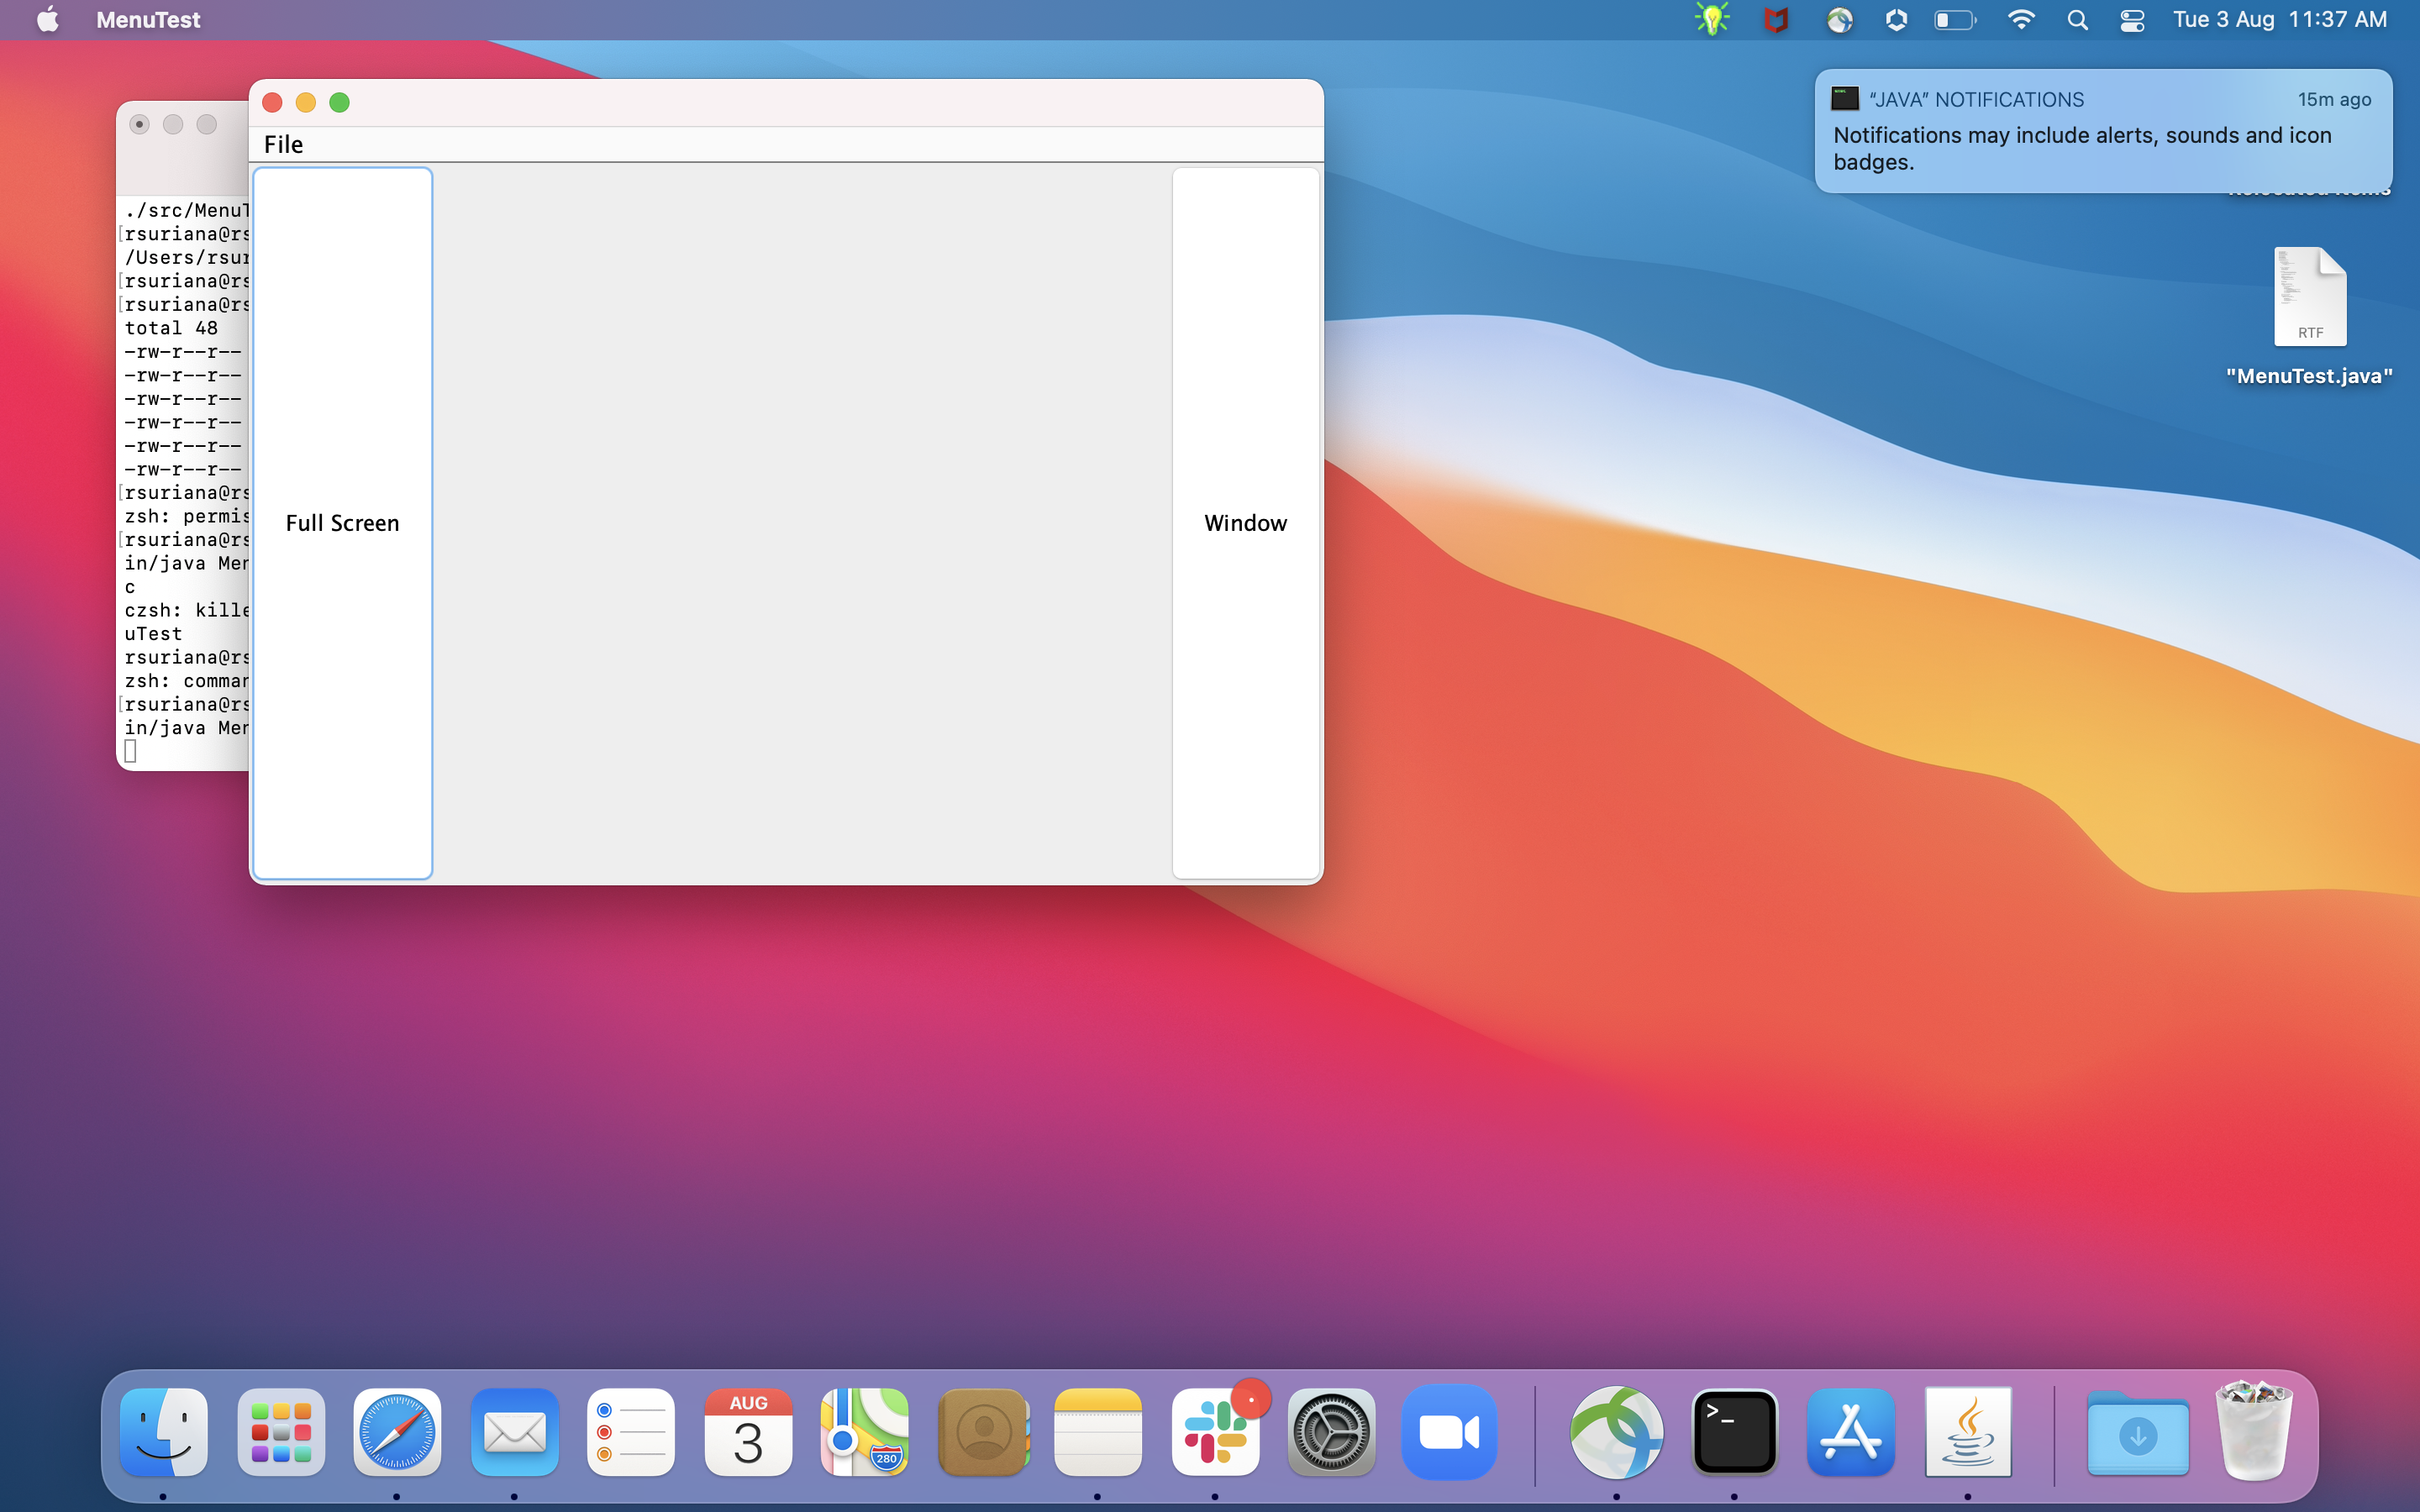The height and width of the screenshot is (1512, 2420).
Task: Open battery status menu
Action: pyautogui.click(x=1954, y=20)
